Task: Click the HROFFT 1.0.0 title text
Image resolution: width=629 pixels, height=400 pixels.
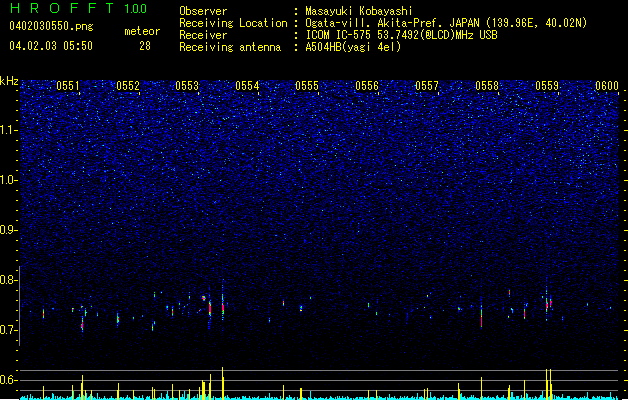Action: coord(78,8)
